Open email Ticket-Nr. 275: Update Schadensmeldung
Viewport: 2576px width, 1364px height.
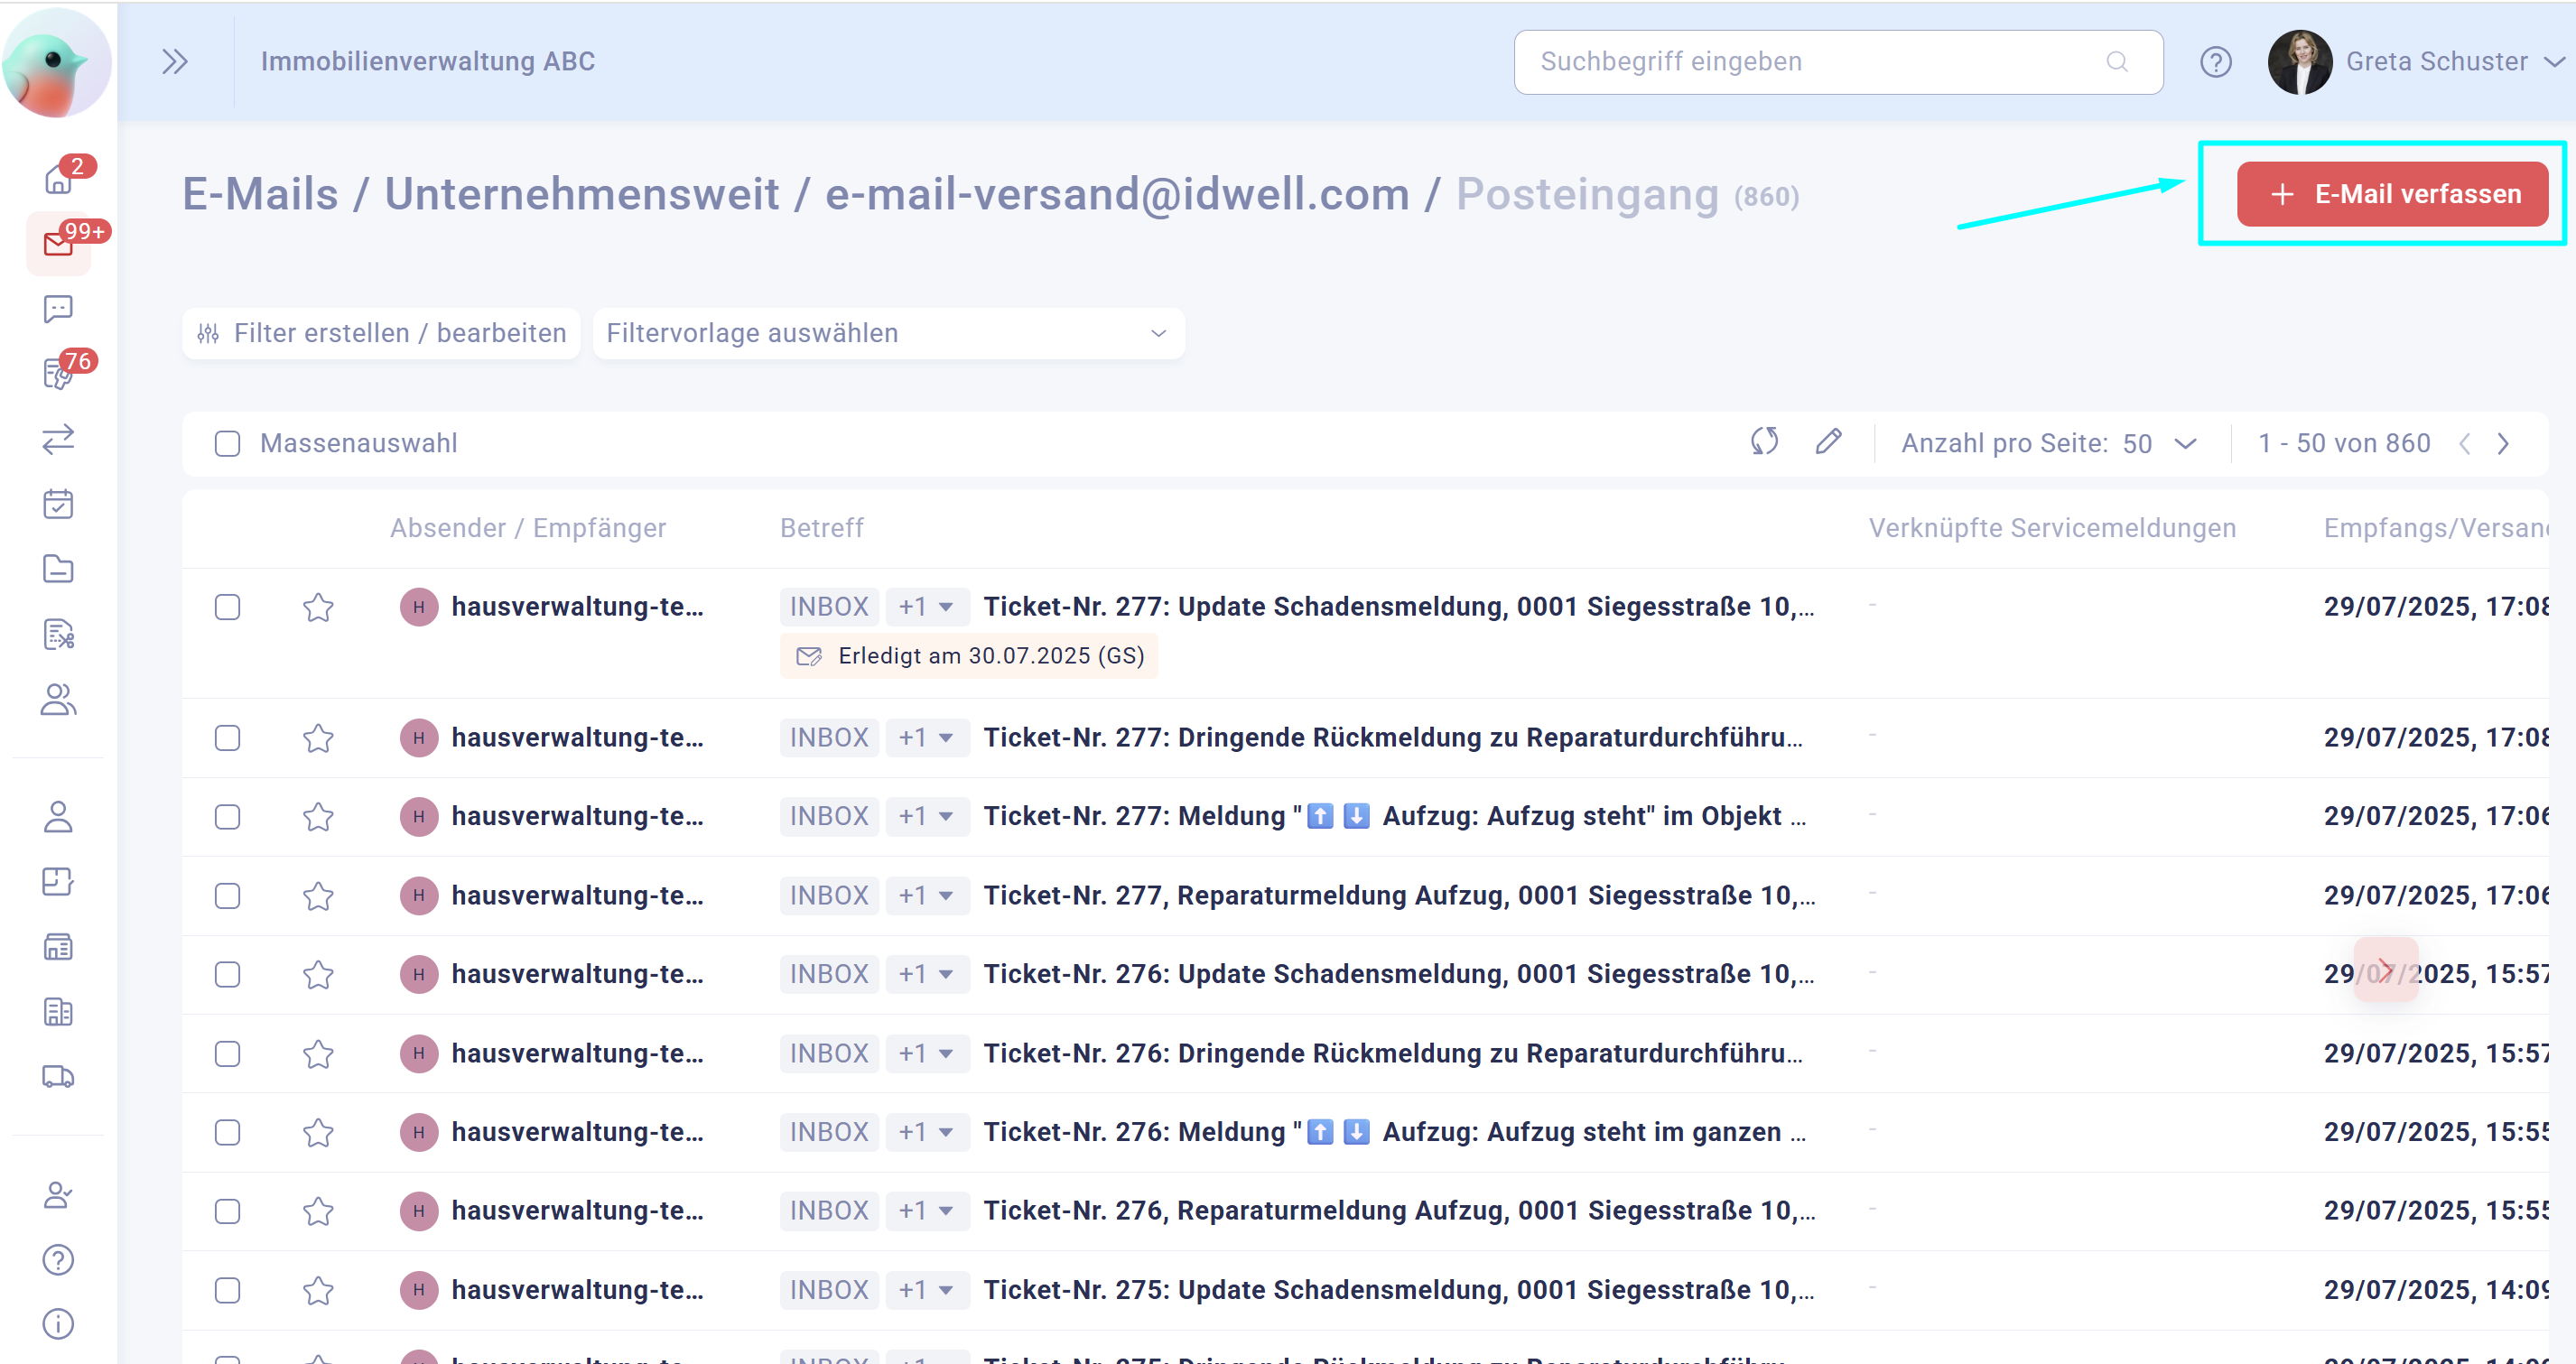(x=1398, y=1290)
